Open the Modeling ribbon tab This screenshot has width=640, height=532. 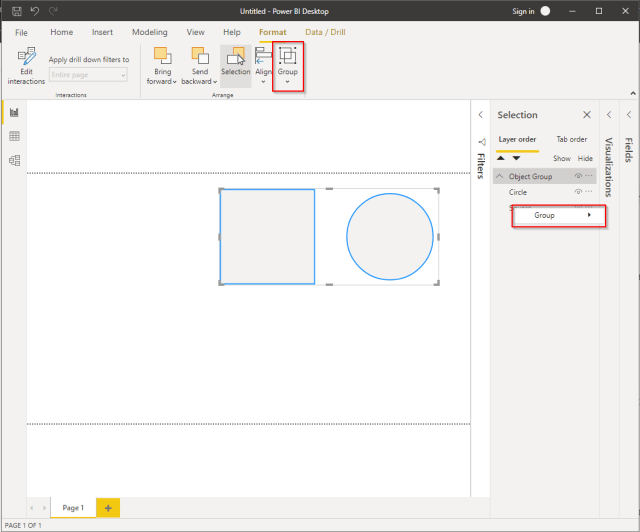click(x=150, y=32)
